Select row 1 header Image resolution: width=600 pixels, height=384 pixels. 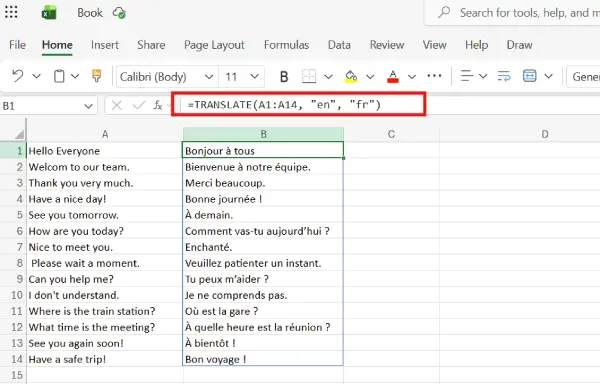[x=13, y=150]
